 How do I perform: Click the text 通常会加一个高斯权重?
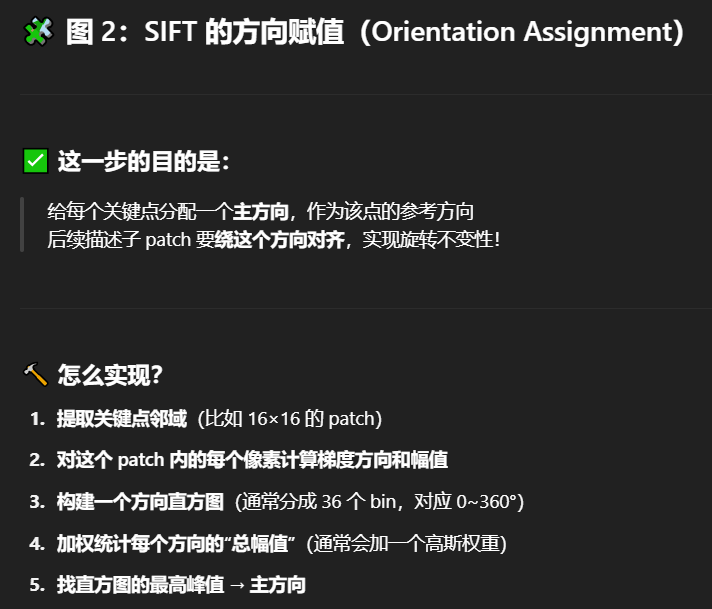(x=407, y=544)
